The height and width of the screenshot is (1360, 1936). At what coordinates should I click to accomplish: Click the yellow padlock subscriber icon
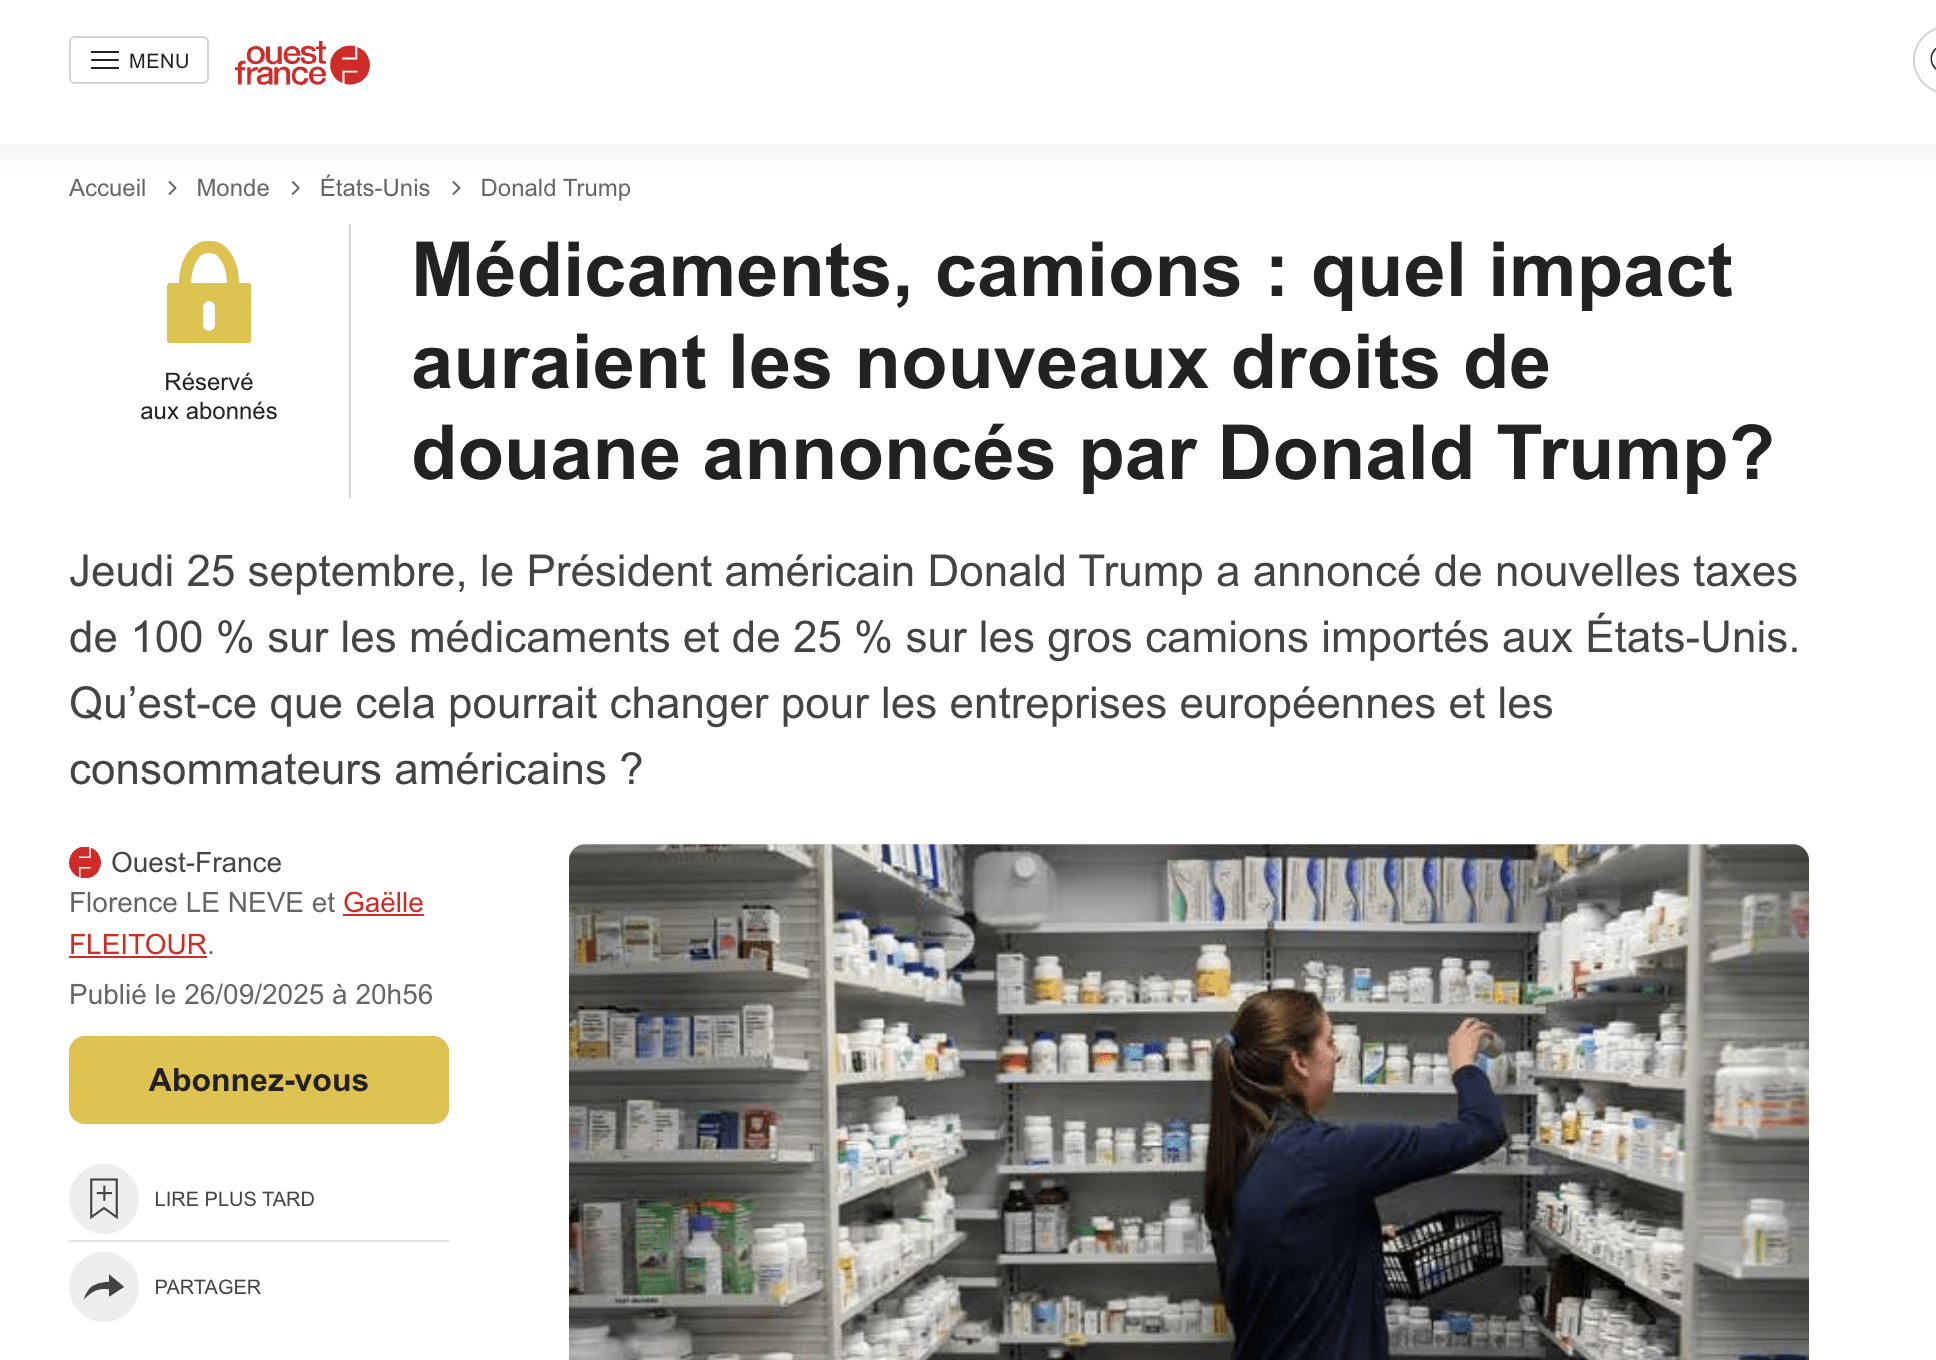tap(209, 292)
